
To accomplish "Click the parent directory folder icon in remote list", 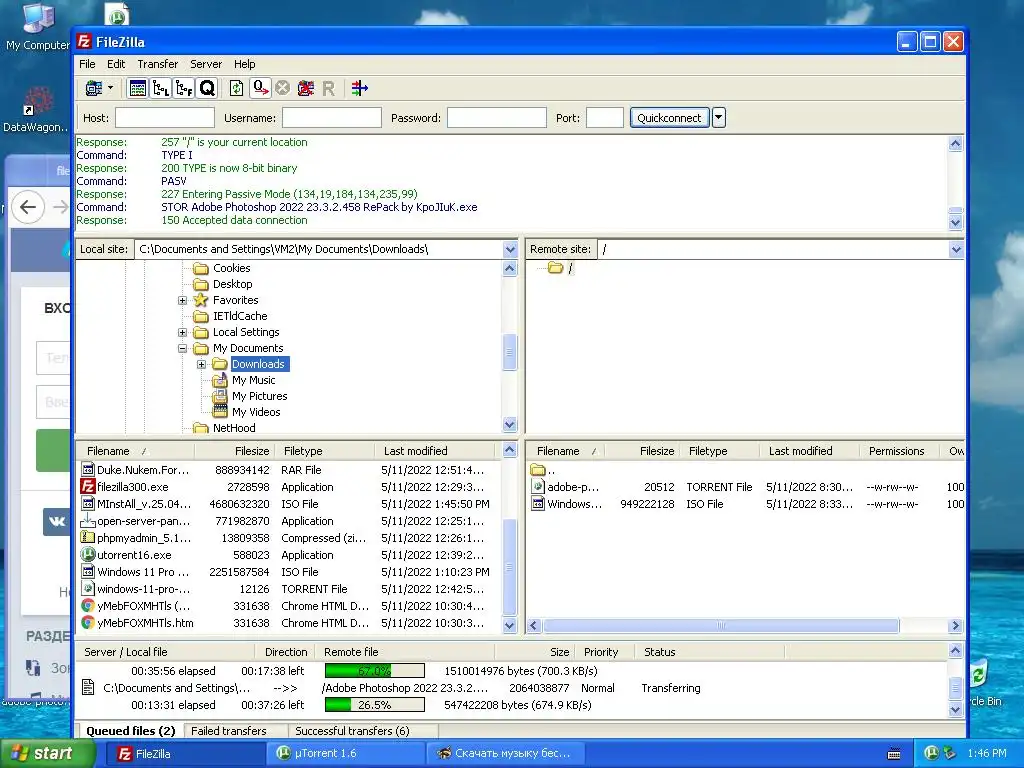I will pyautogui.click(x=538, y=470).
